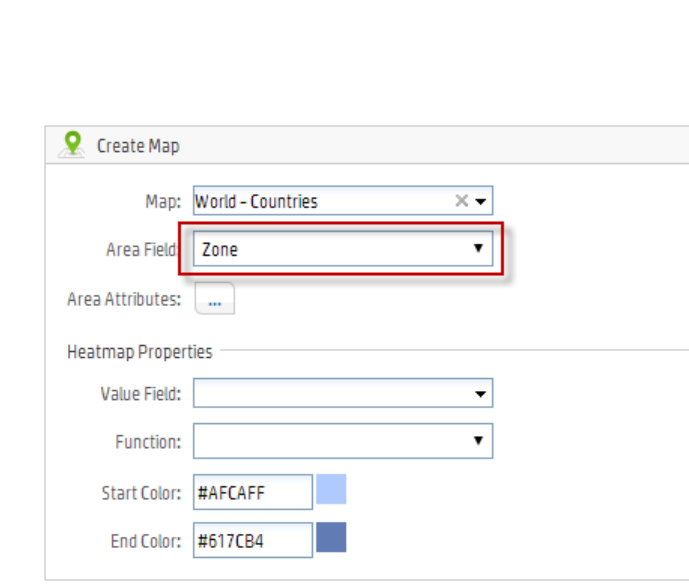Screen dimensions: 689x587
Task: Expand the Value Field dropdown arrow
Action: 479,394
